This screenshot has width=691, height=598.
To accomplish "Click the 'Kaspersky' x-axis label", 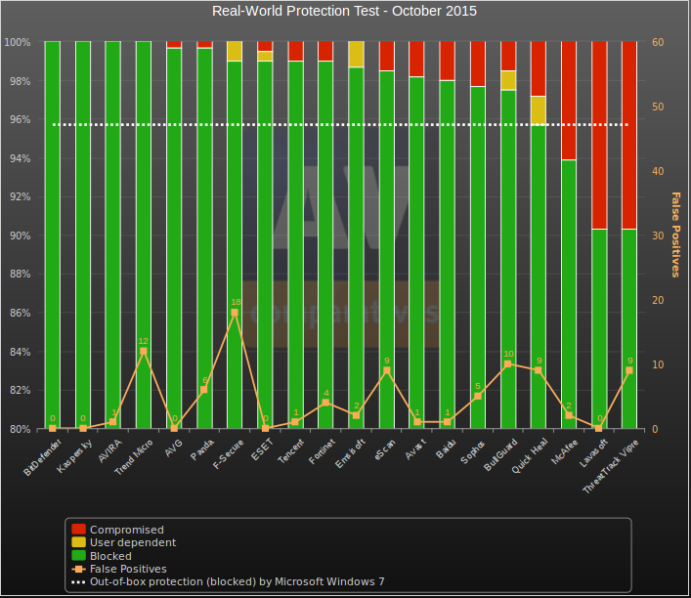I will tap(75, 456).
